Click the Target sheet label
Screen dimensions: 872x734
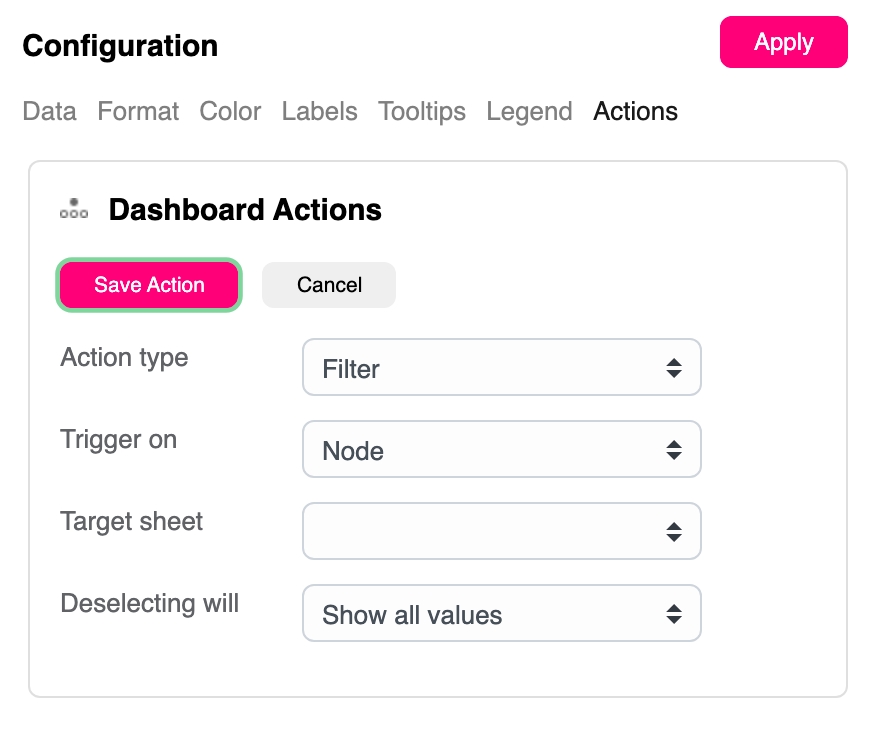[x=131, y=521]
